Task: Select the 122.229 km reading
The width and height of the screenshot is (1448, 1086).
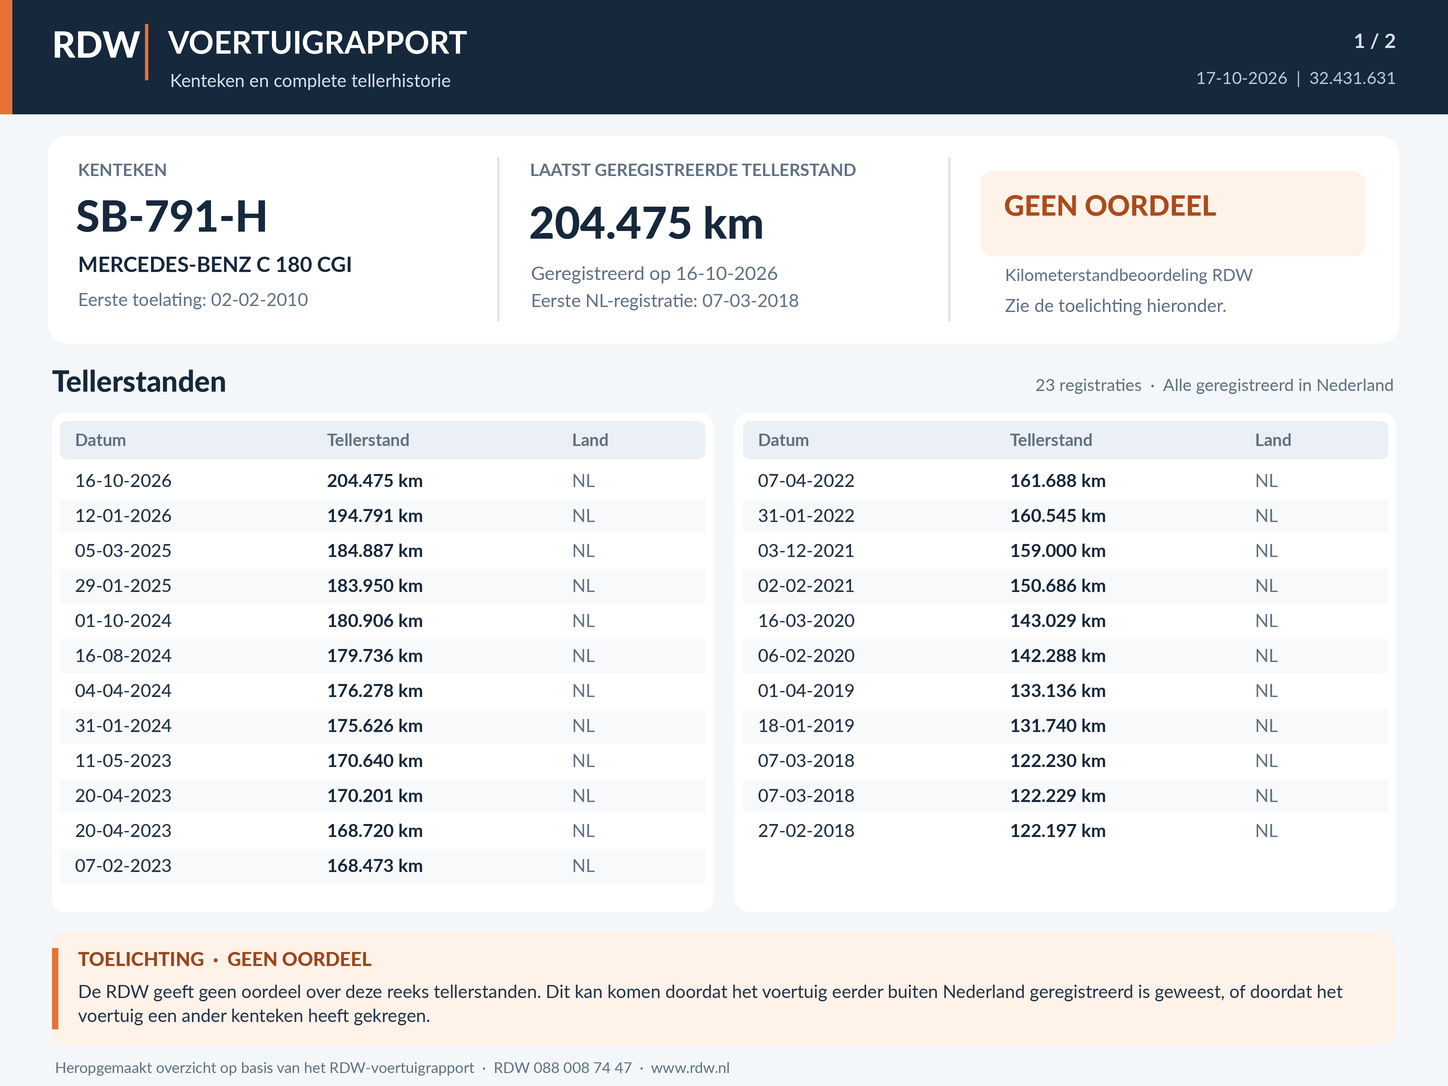Action: click(x=1058, y=796)
